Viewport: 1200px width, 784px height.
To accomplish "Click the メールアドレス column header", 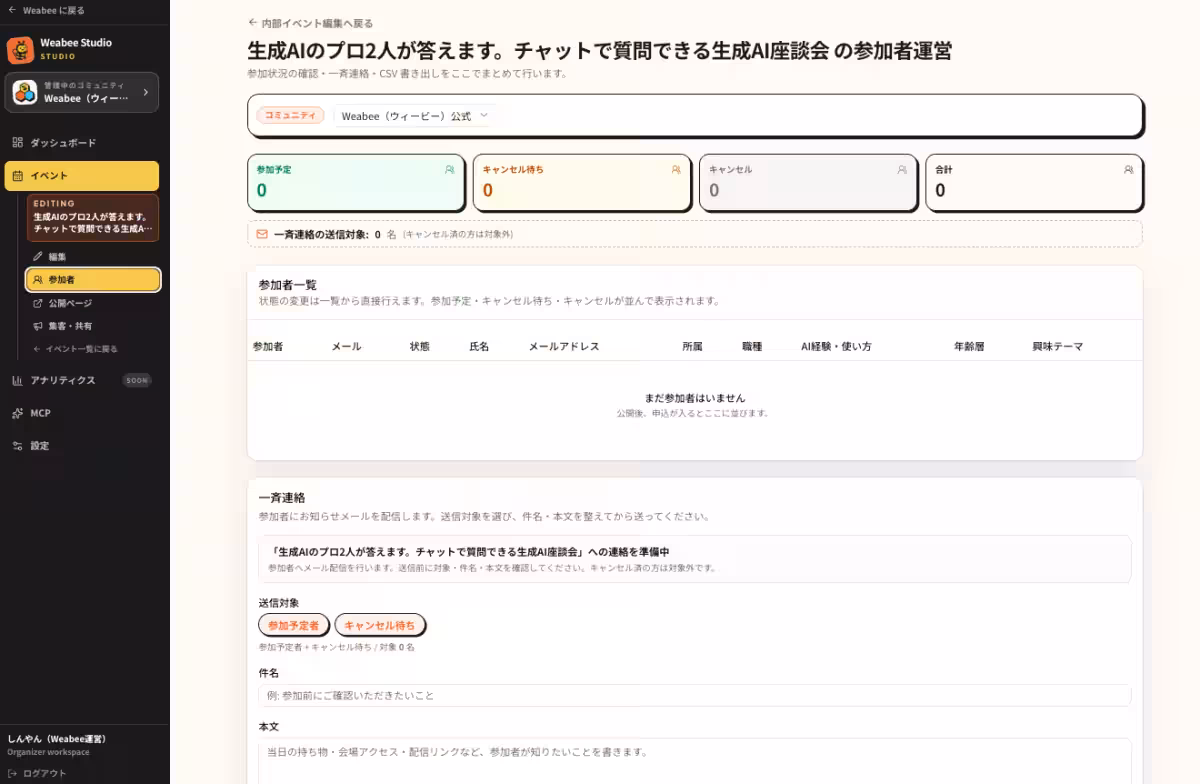I will pos(564,346).
